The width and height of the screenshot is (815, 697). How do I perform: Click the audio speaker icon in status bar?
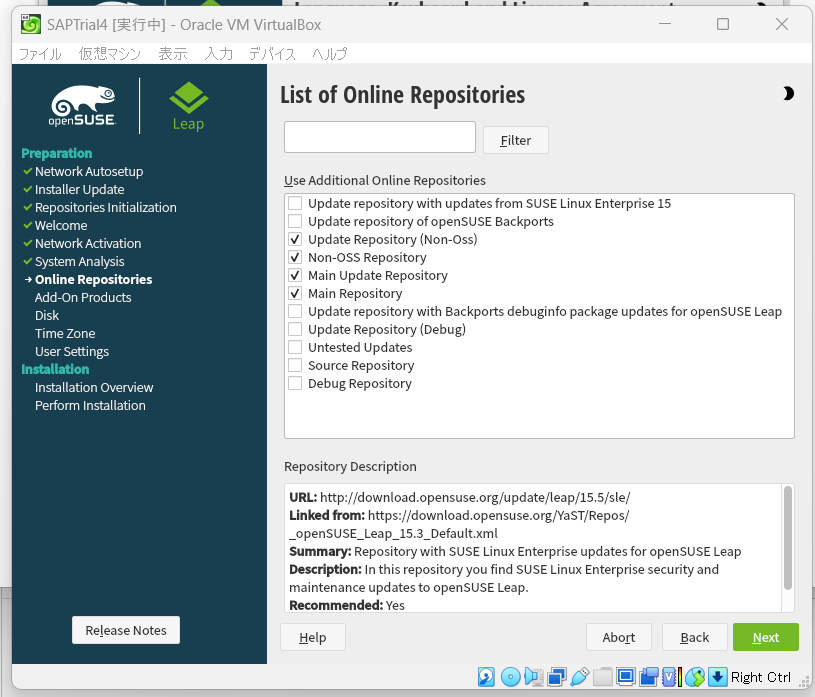point(534,677)
